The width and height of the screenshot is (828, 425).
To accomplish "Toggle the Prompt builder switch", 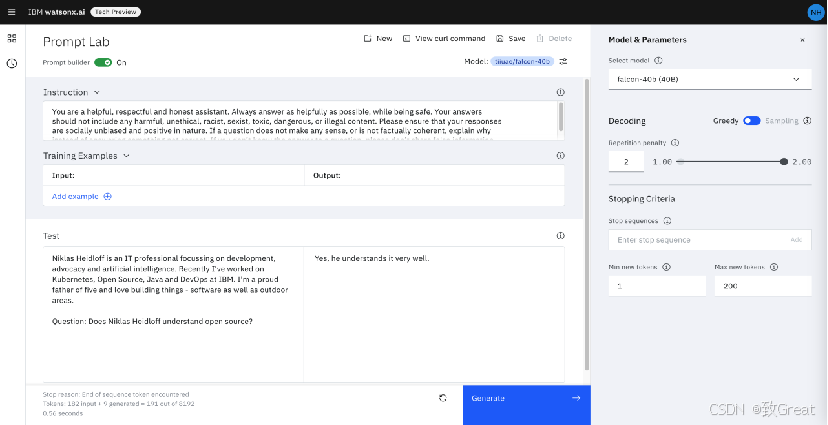I will [x=103, y=62].
